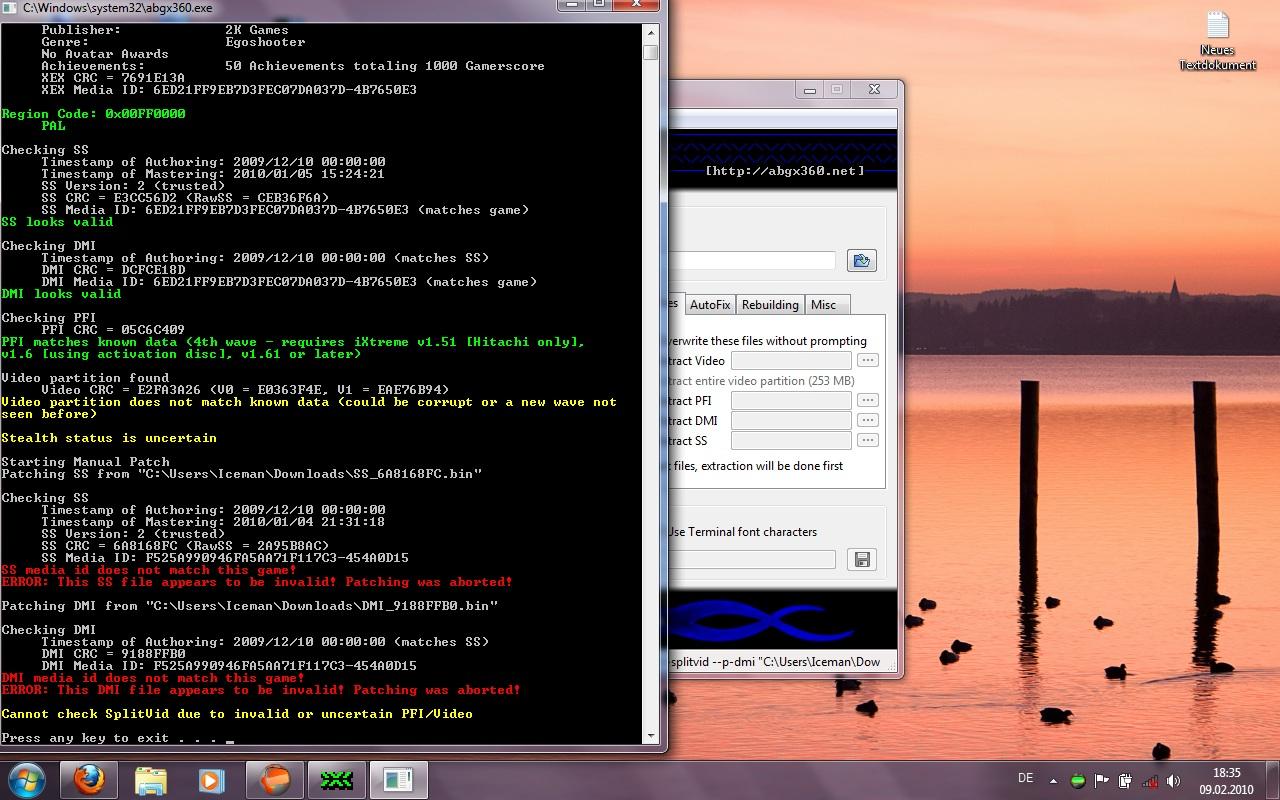Click the browse button for Extract PFI

click(x=867, y=400)
